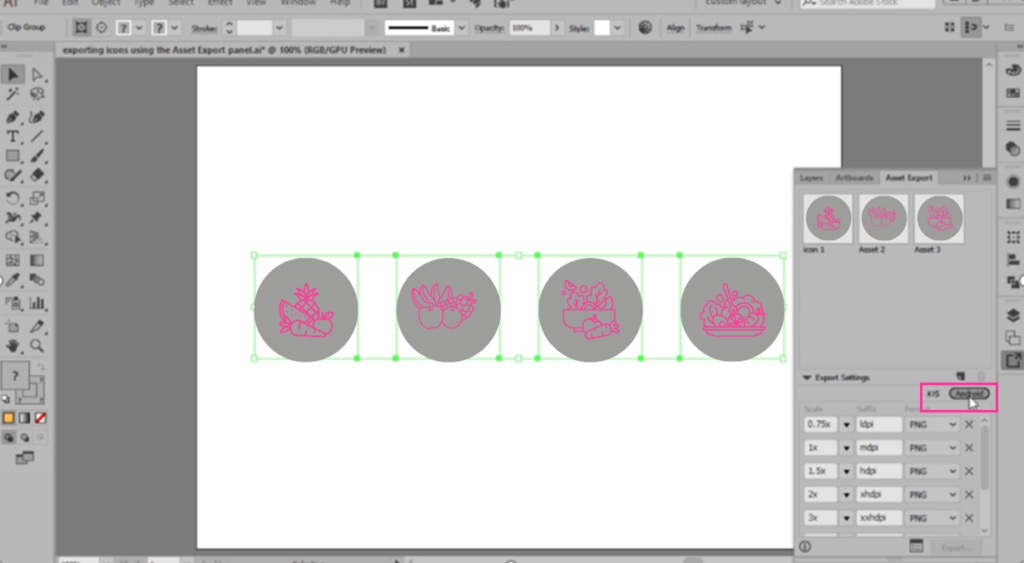Open format dropdown for mdpi row

[932, 448]
